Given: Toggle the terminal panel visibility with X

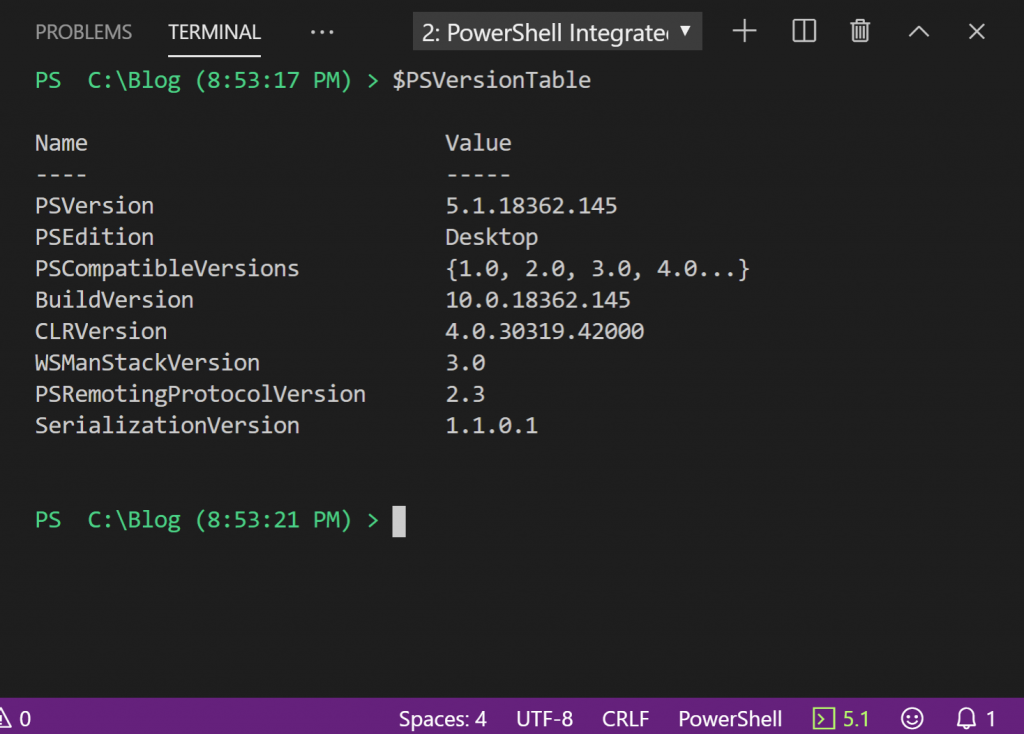Looking at the screenshot, I should [x=976, y=31].
